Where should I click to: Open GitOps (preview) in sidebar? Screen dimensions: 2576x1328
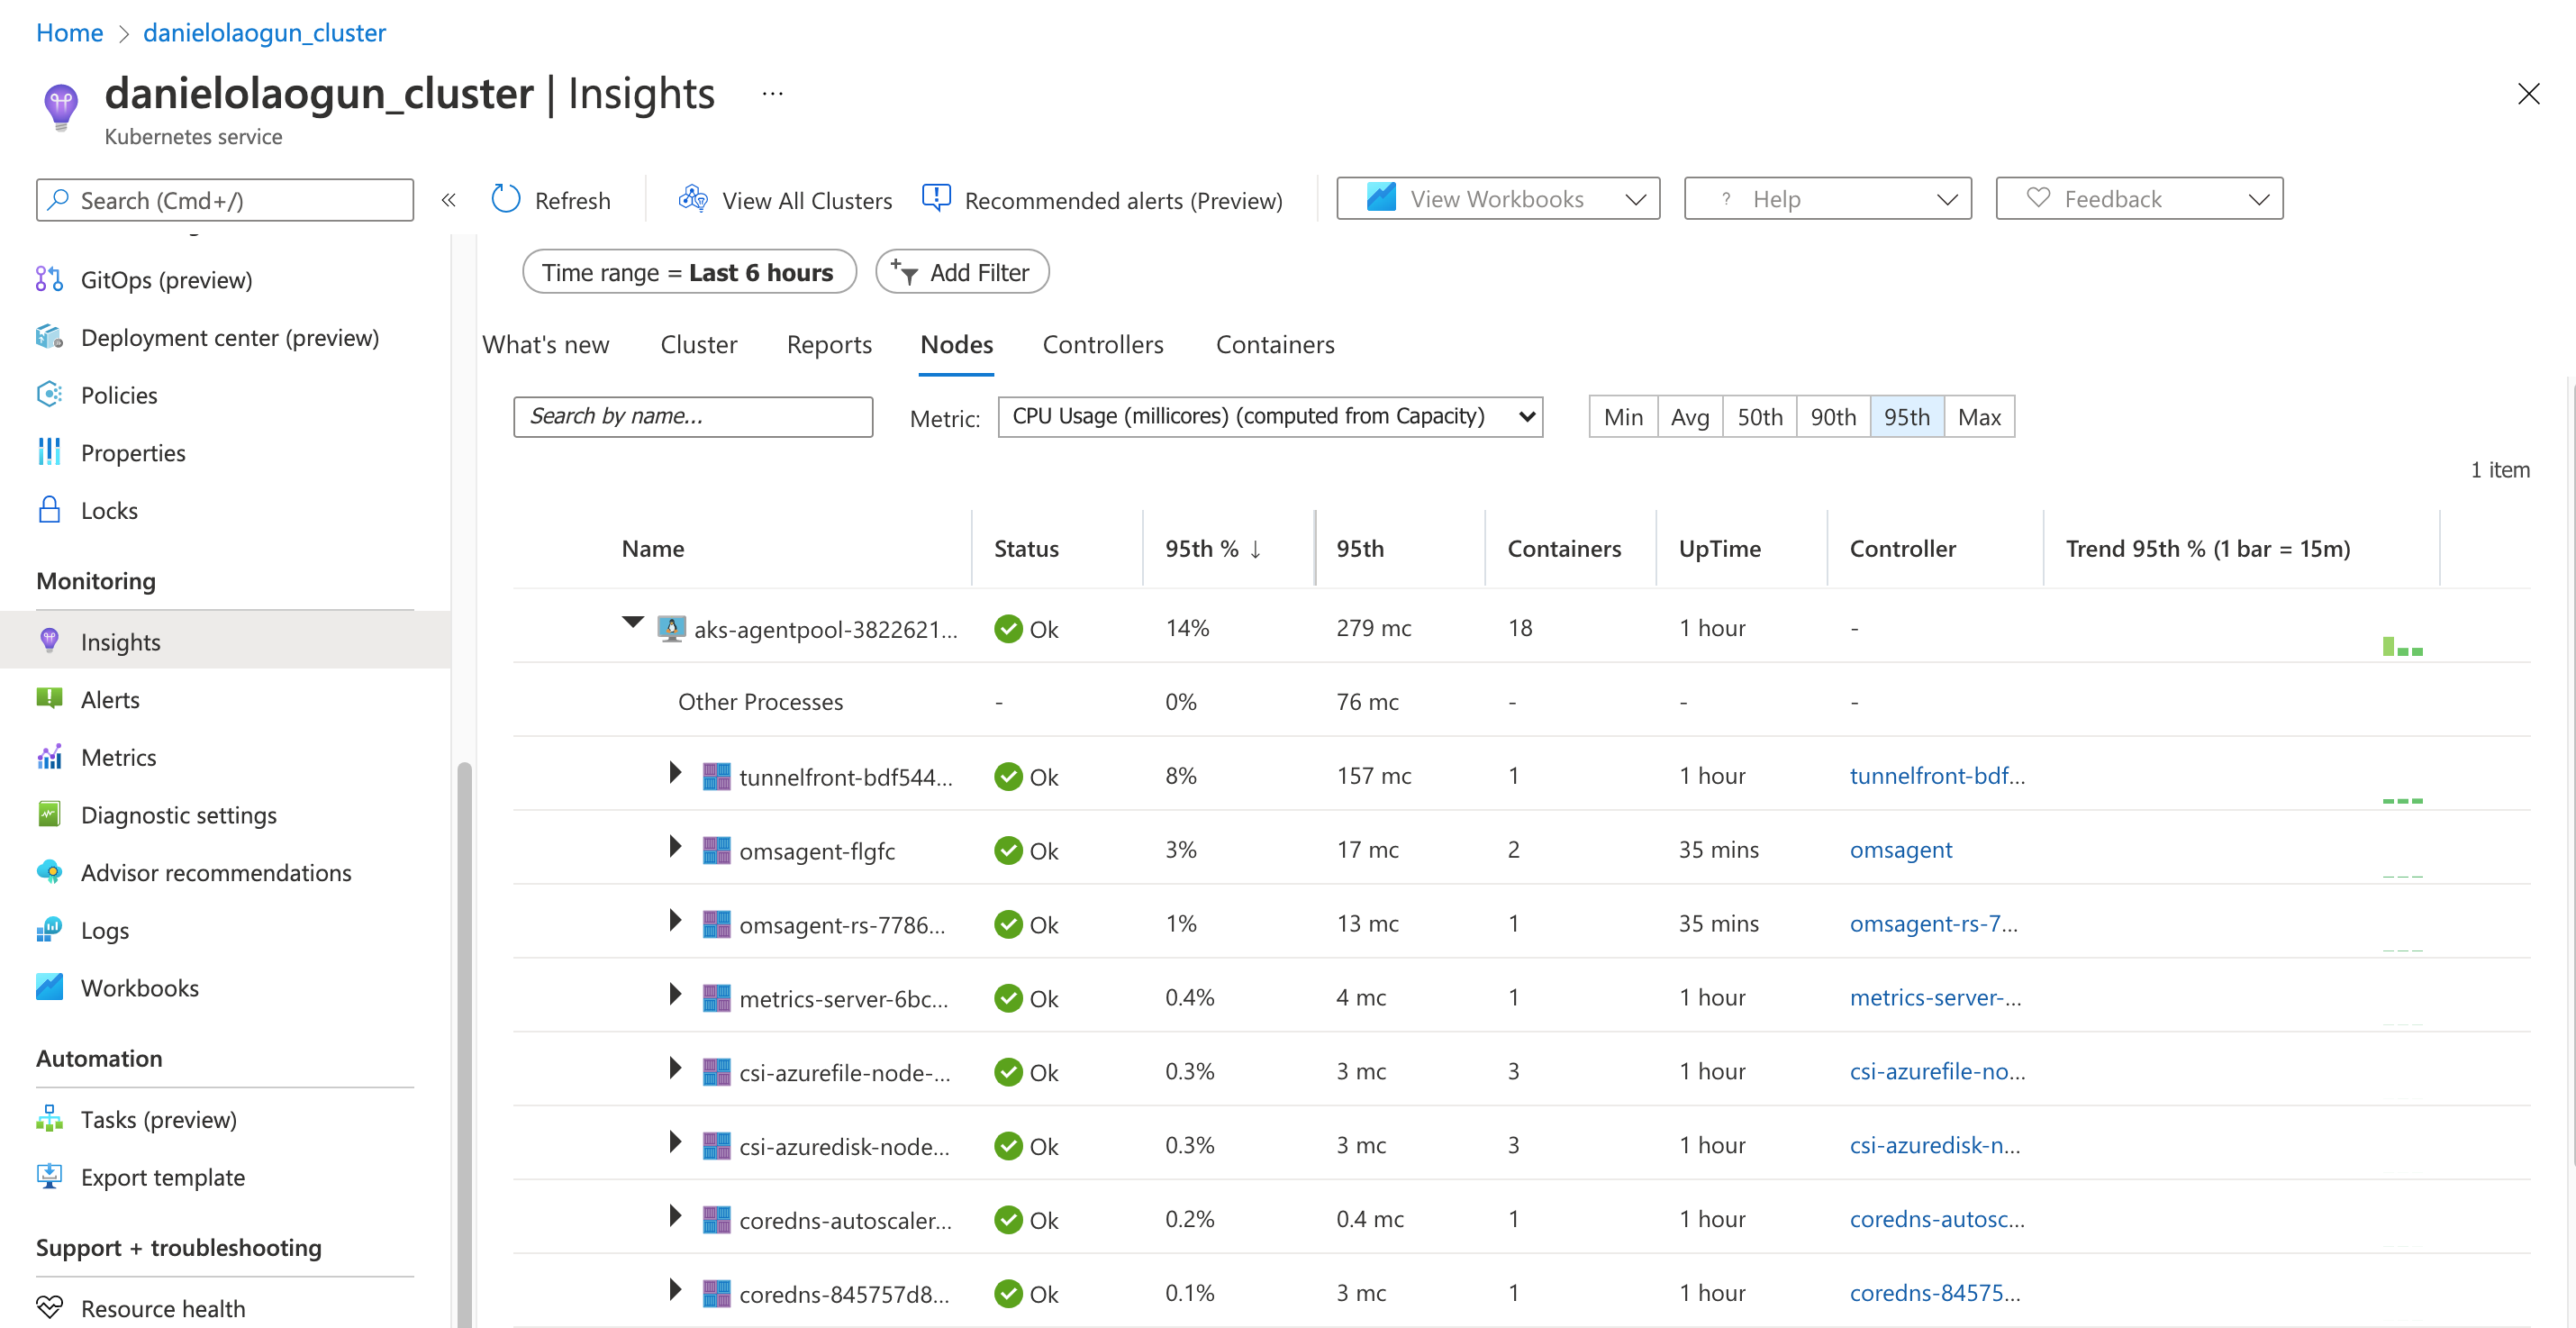(166, 280)
